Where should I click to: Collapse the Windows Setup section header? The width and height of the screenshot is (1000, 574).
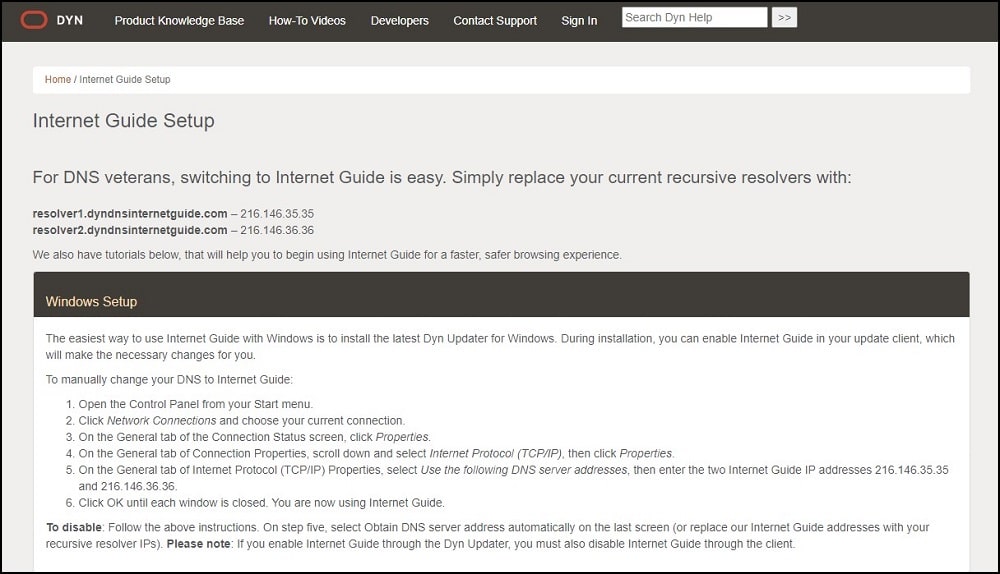pos(501,295)
